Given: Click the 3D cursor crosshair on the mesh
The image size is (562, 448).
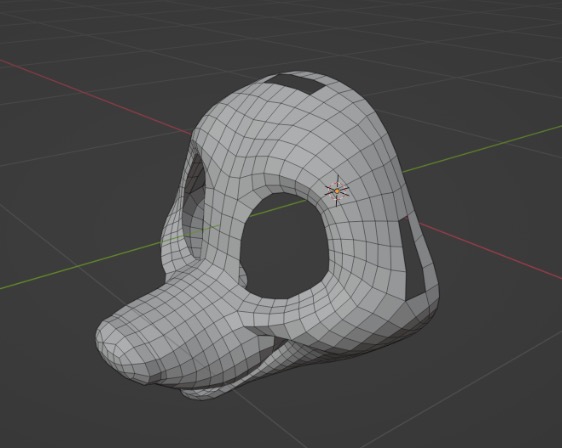Looking at the screenshot, I should click(x=337, y=191).
